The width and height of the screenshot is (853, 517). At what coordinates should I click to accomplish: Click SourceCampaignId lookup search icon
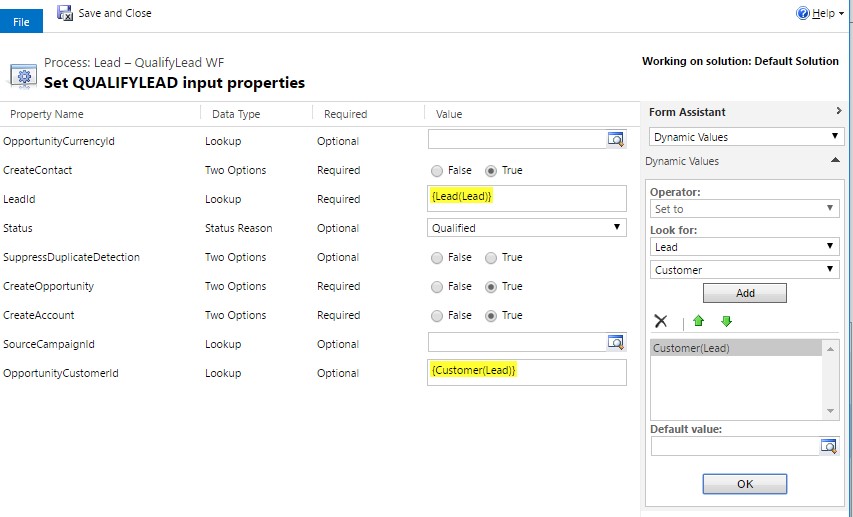[616, 343]
